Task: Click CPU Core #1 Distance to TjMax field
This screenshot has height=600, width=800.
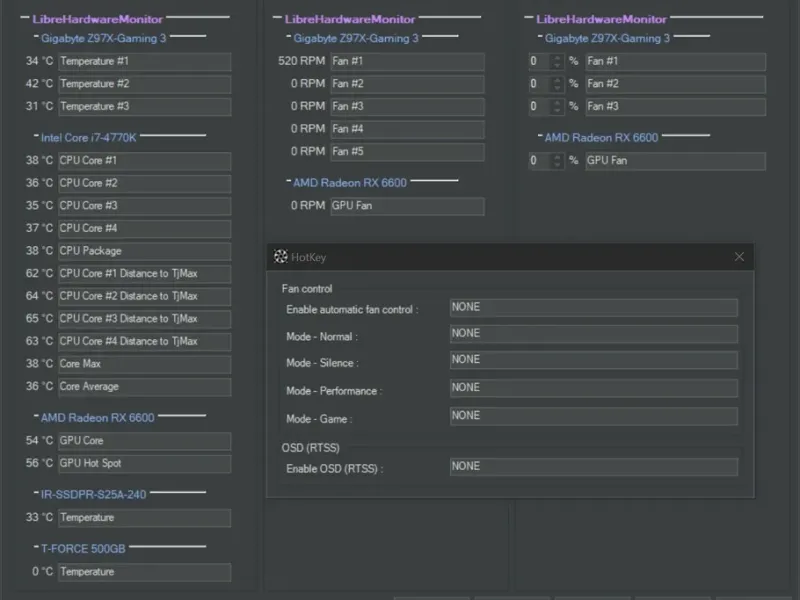Action: click(144, 274)
